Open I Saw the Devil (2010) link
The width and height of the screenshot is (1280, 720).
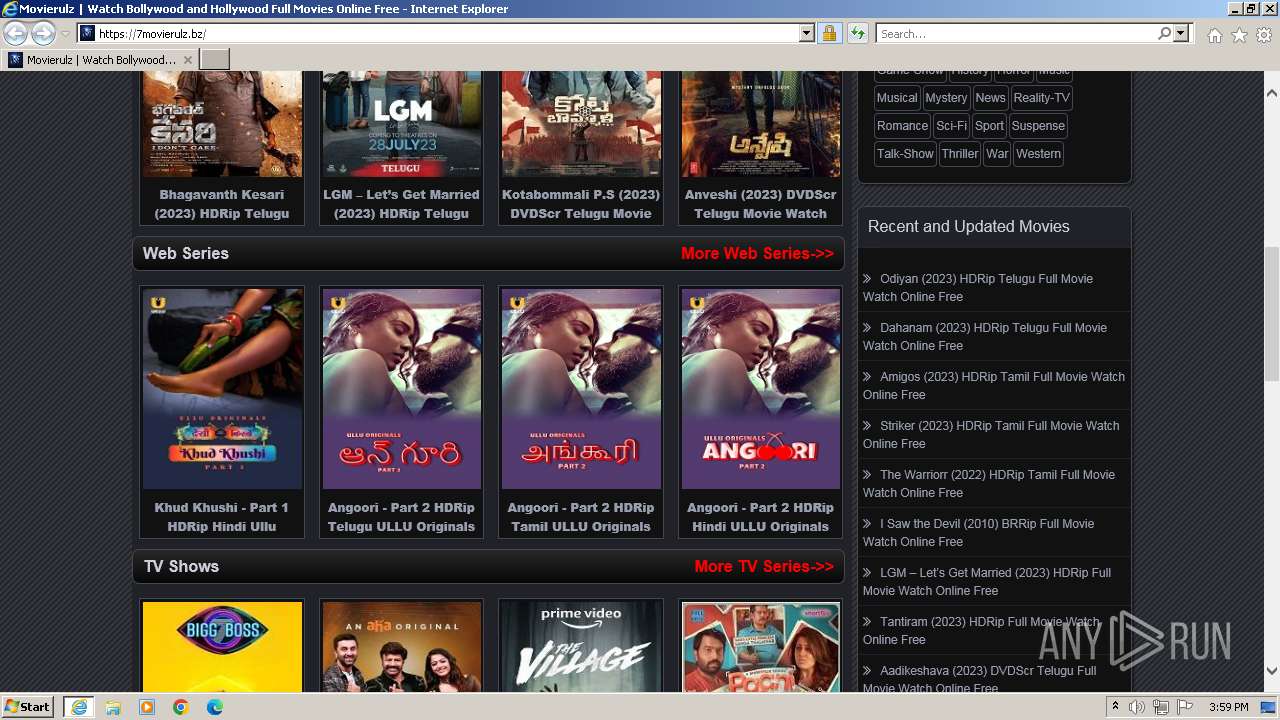point(979,533)
